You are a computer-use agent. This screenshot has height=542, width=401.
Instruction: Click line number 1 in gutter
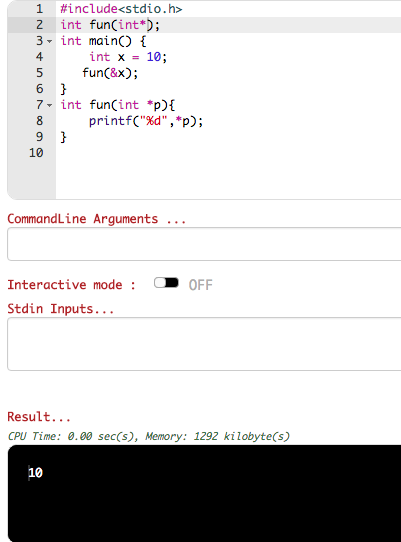39,9
